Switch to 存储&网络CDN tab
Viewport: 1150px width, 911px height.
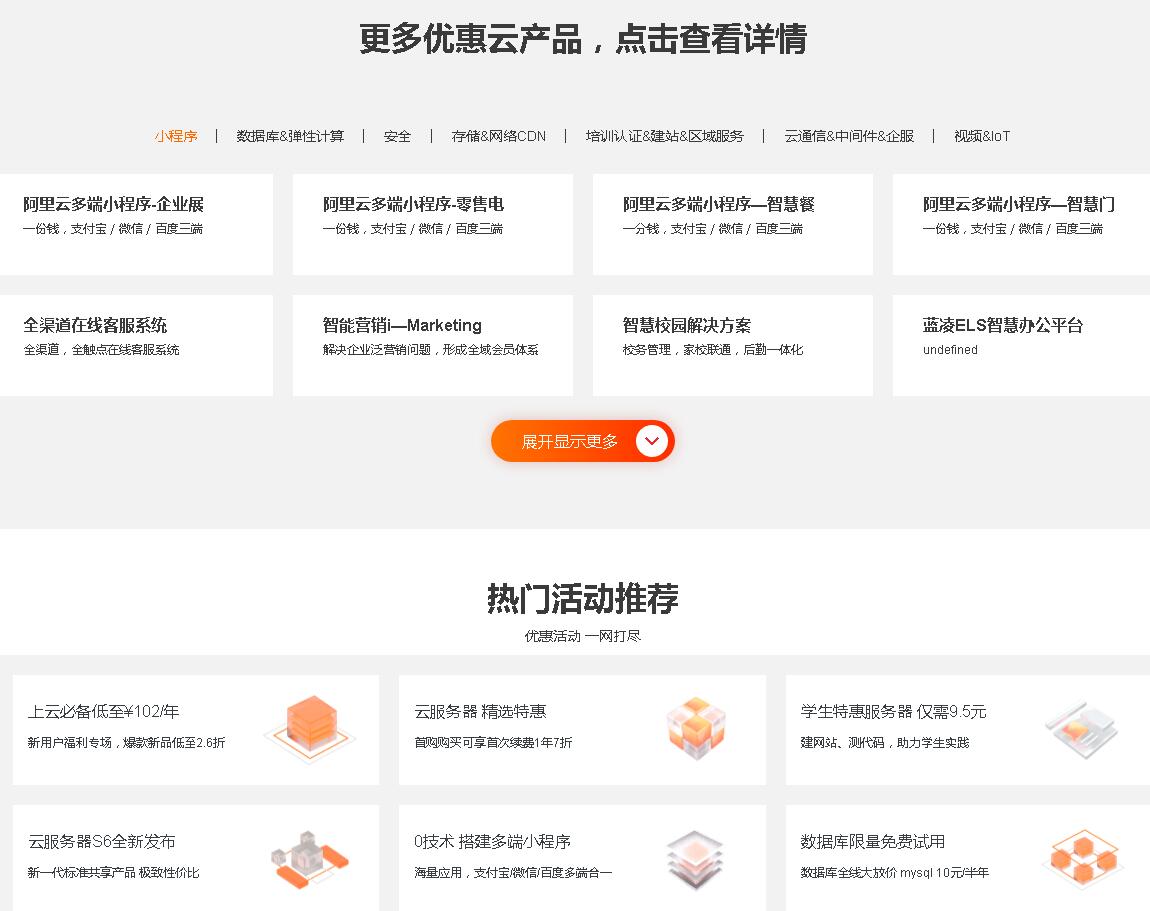(499, 136)
